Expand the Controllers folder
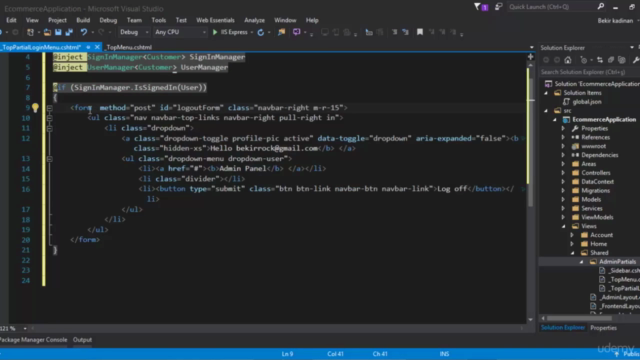 (563, 173)
